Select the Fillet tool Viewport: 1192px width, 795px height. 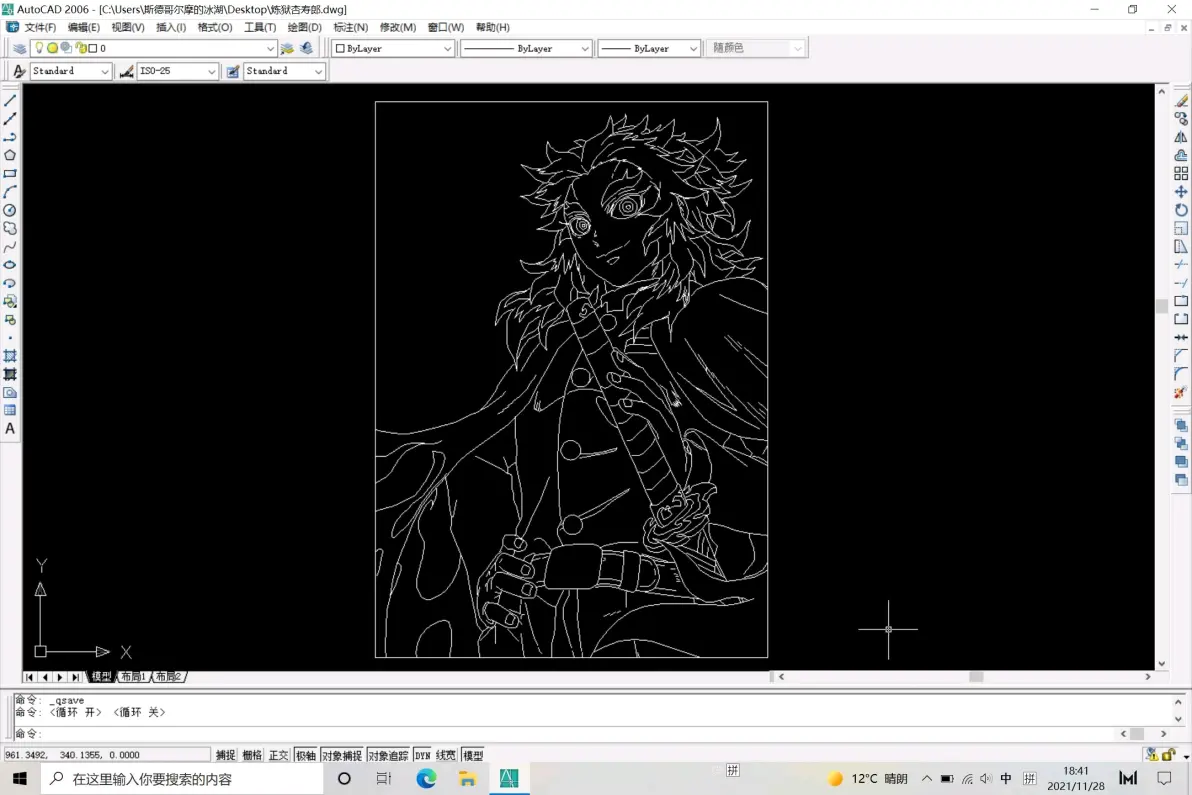(x=1181, y=374)
